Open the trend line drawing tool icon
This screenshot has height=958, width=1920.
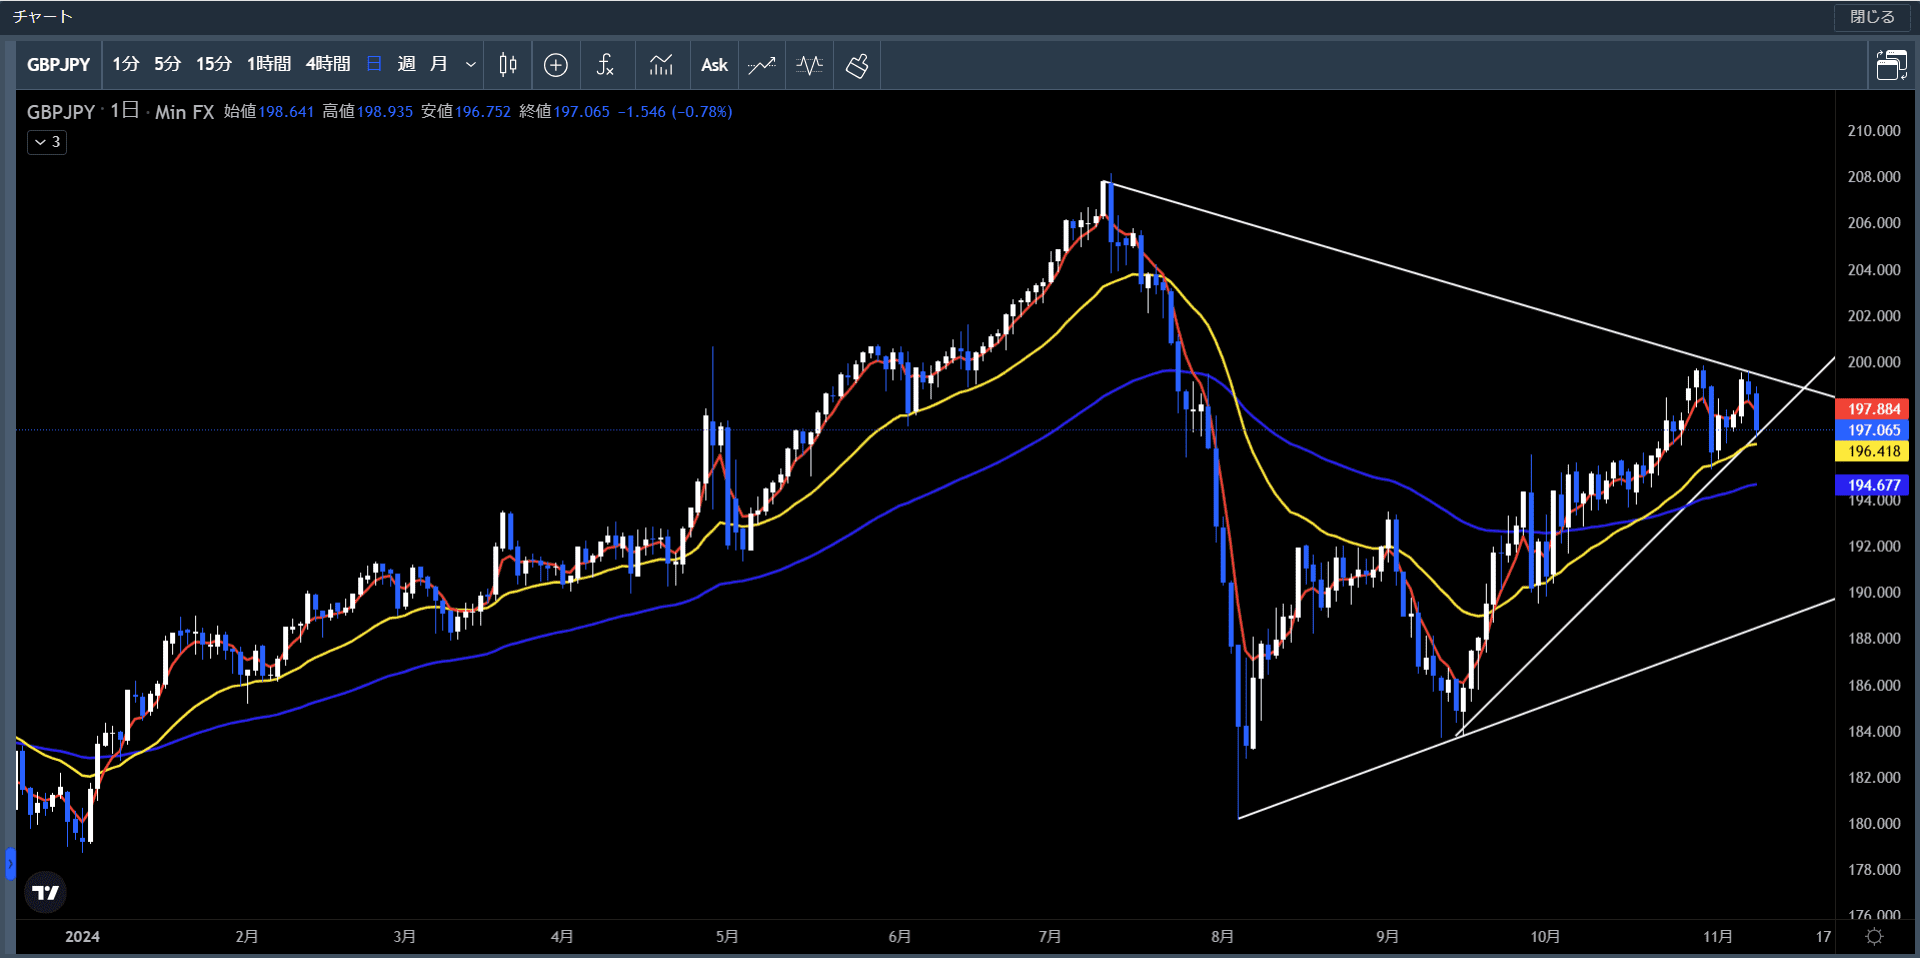point(762,65)
